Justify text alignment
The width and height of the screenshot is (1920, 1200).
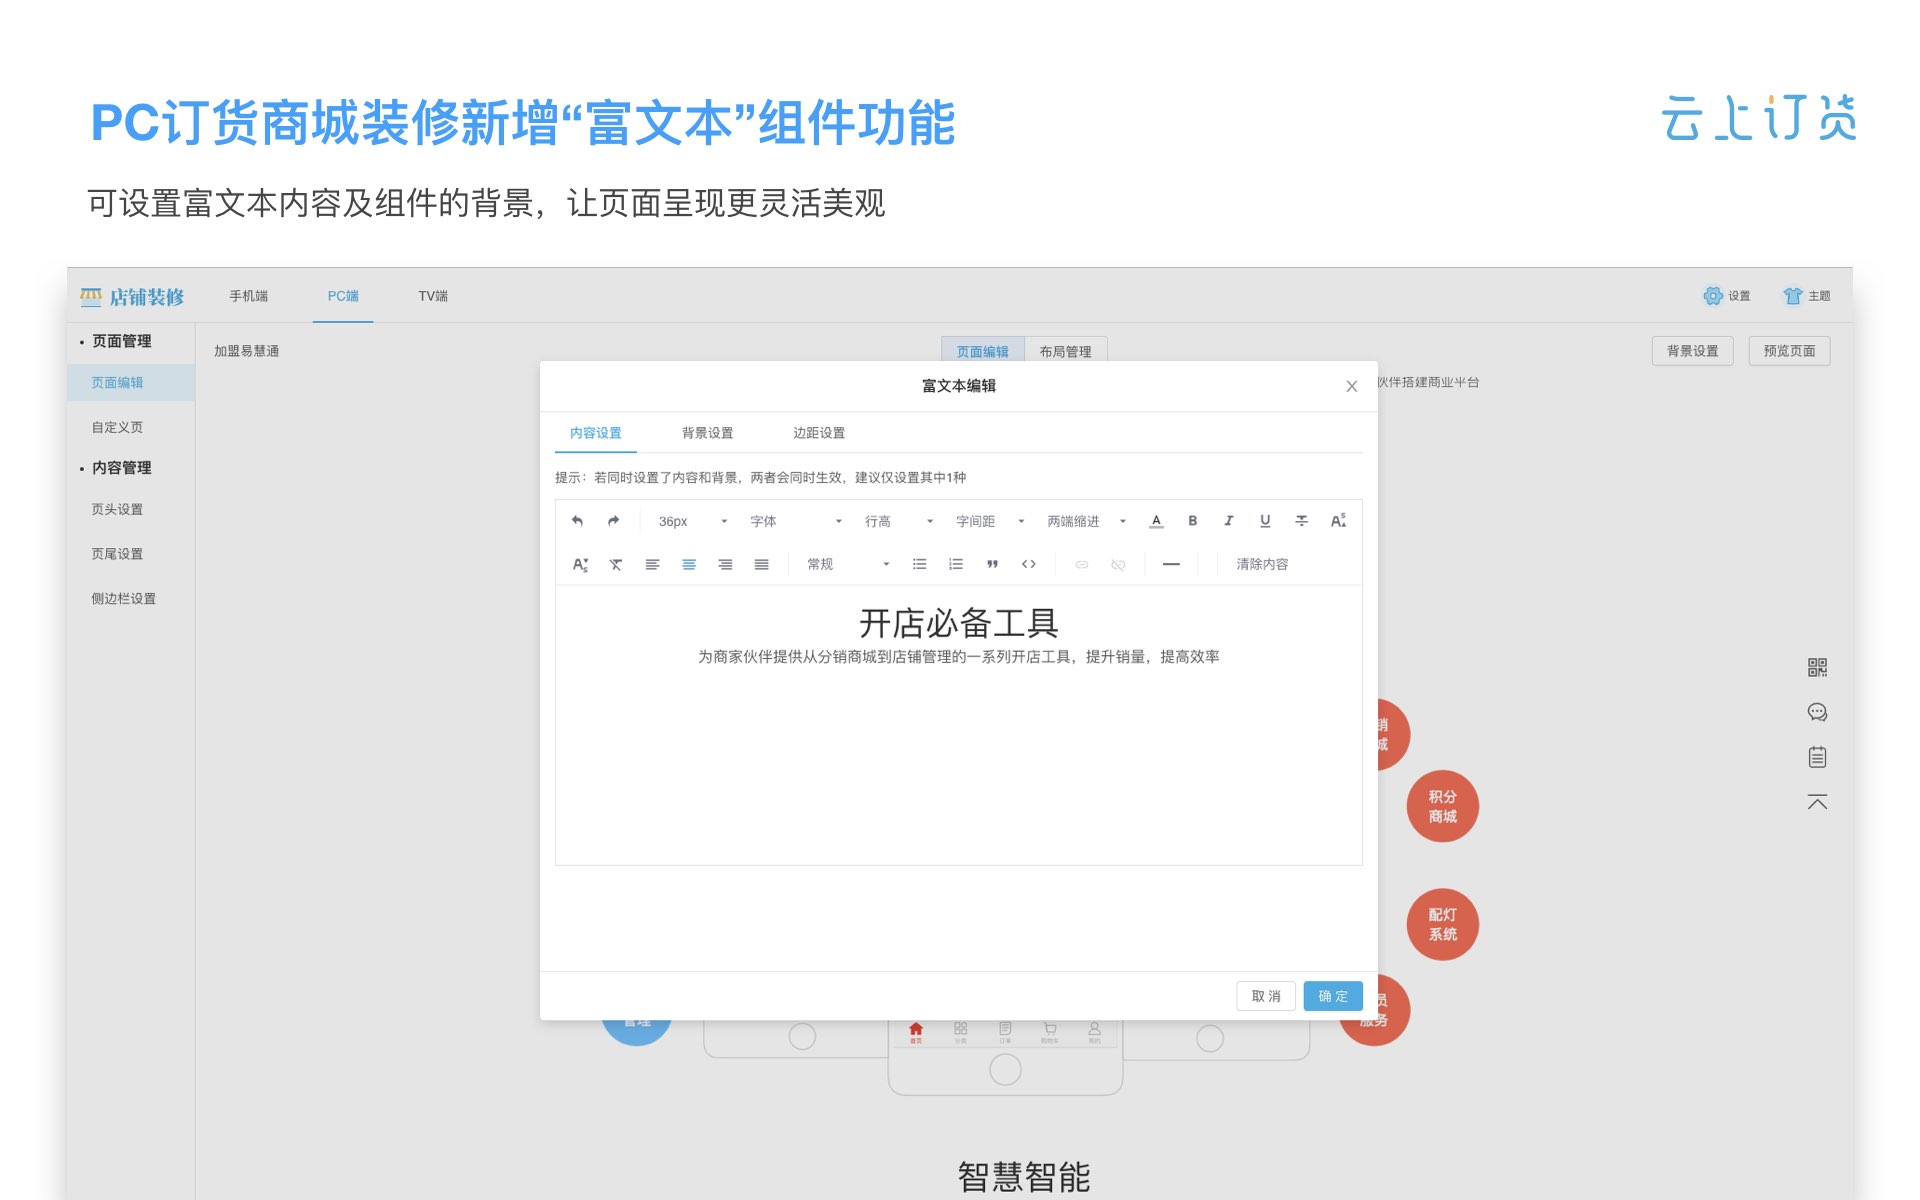761,565
